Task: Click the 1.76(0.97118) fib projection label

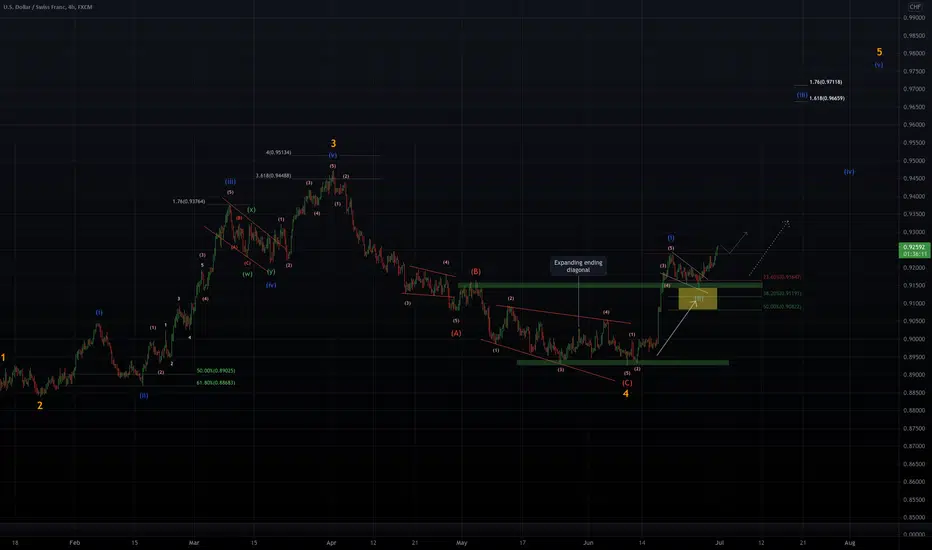Action: click(826, 82)
